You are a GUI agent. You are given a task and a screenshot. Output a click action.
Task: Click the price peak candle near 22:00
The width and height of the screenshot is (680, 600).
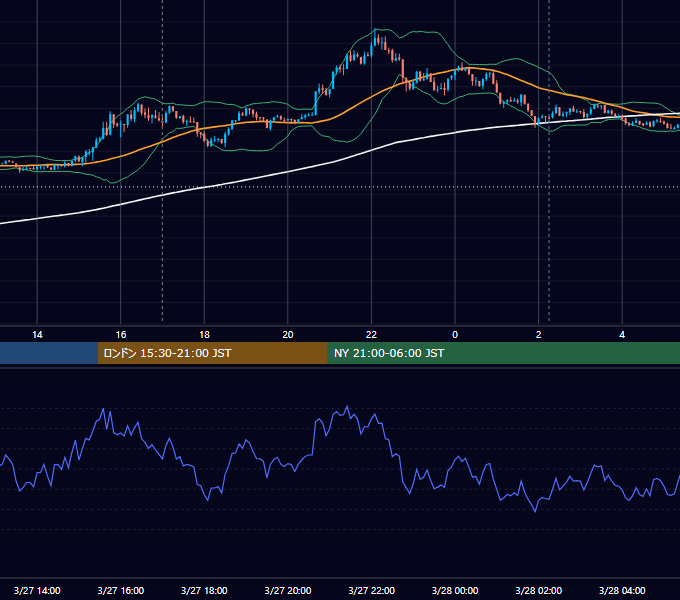point(375,38)
